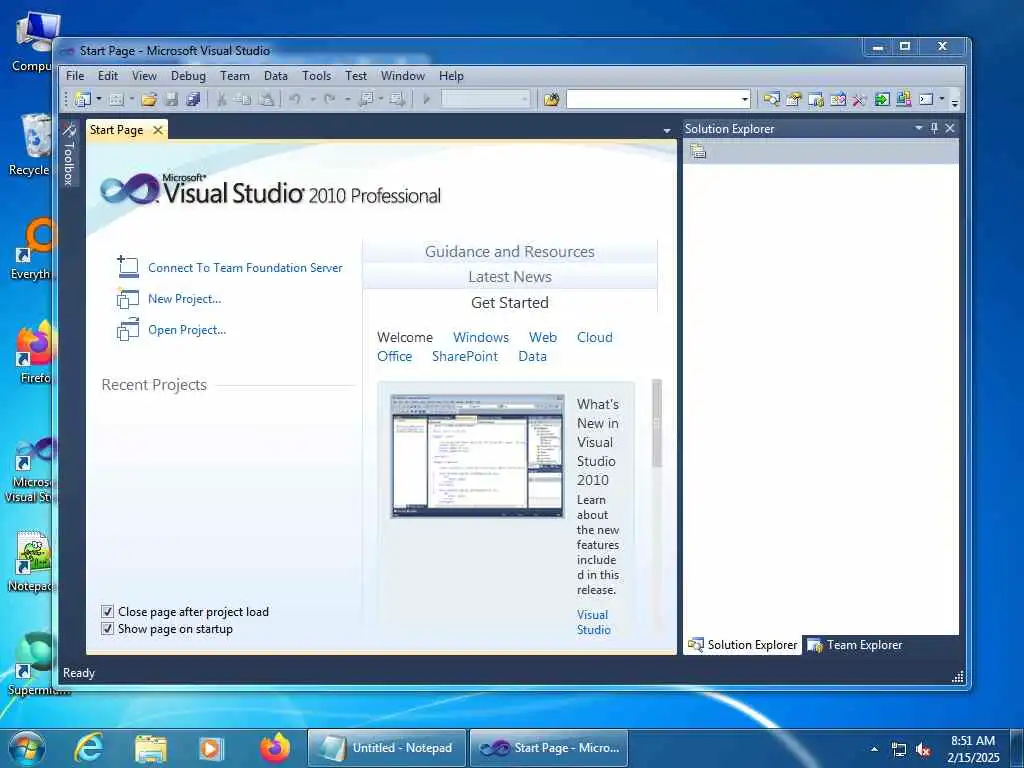Viewport: 1024px width, 768px height.
Task: Open the Tools menu
Action: click(x=316, y=76)
